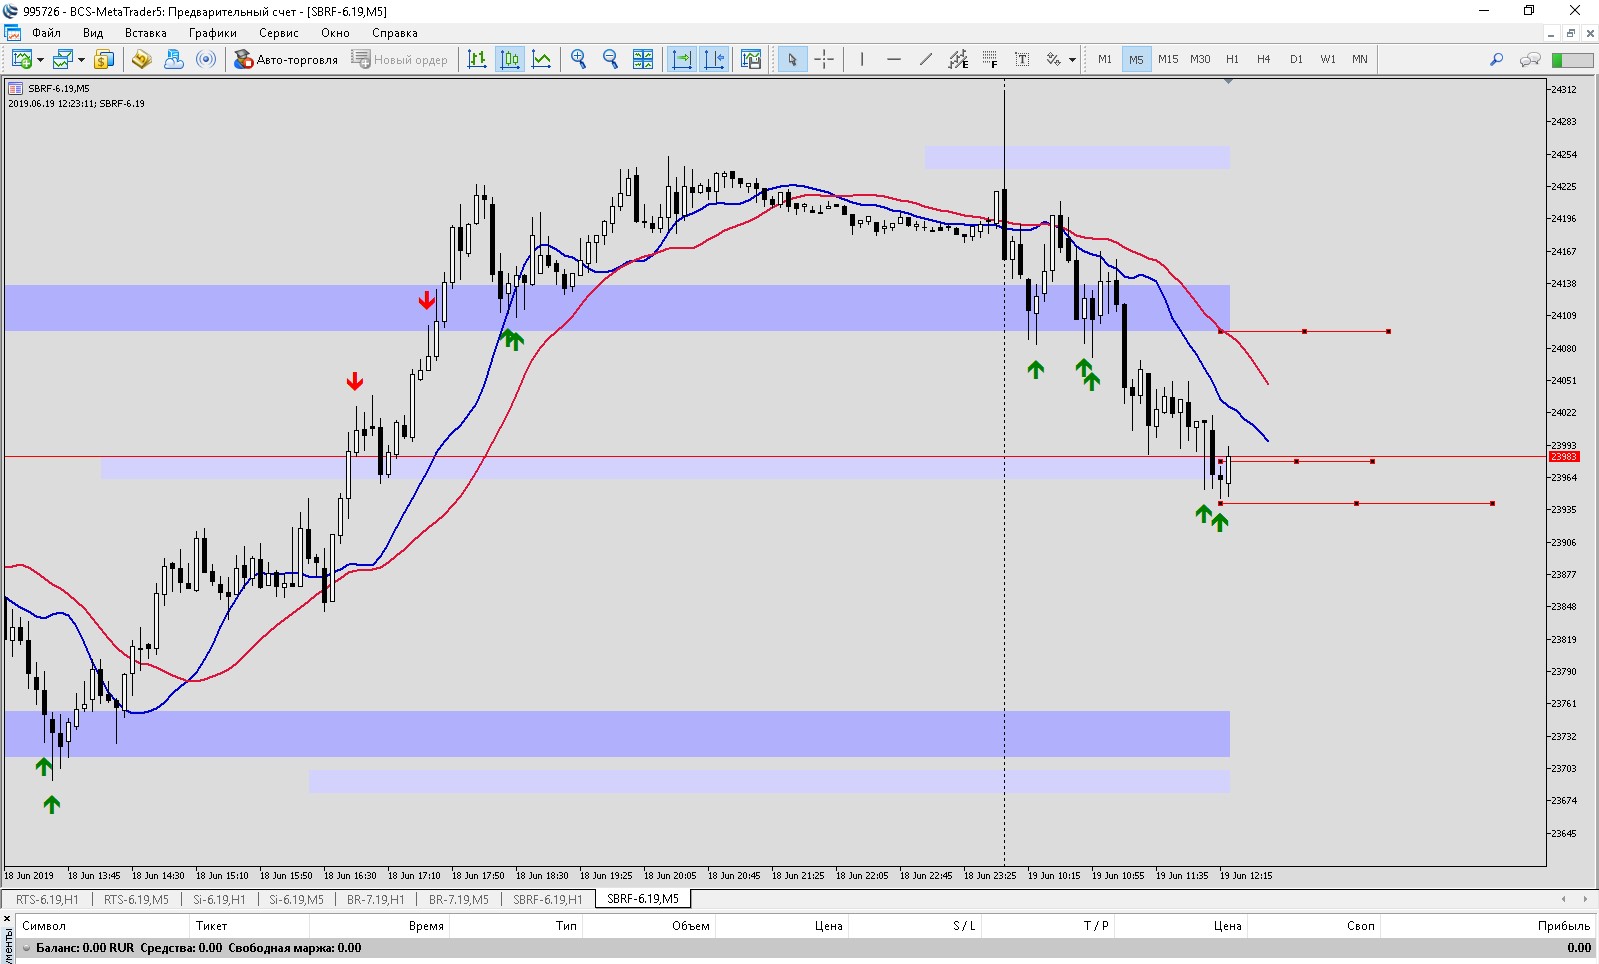Set timeframe to H1

[x=1232, y=60]
